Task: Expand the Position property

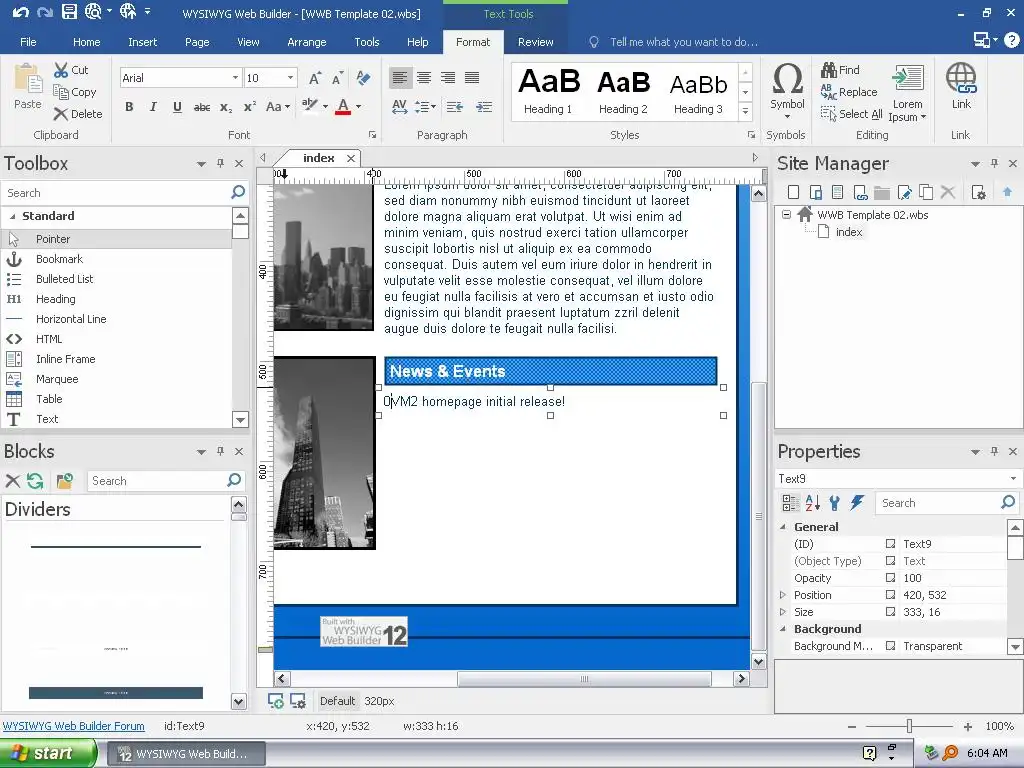Action: [783, 595]
